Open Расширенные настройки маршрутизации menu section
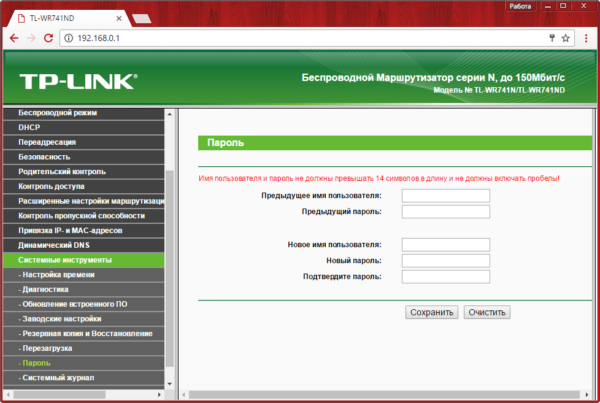The width and height of the screenshot is (600, 403). coord(84,201)
